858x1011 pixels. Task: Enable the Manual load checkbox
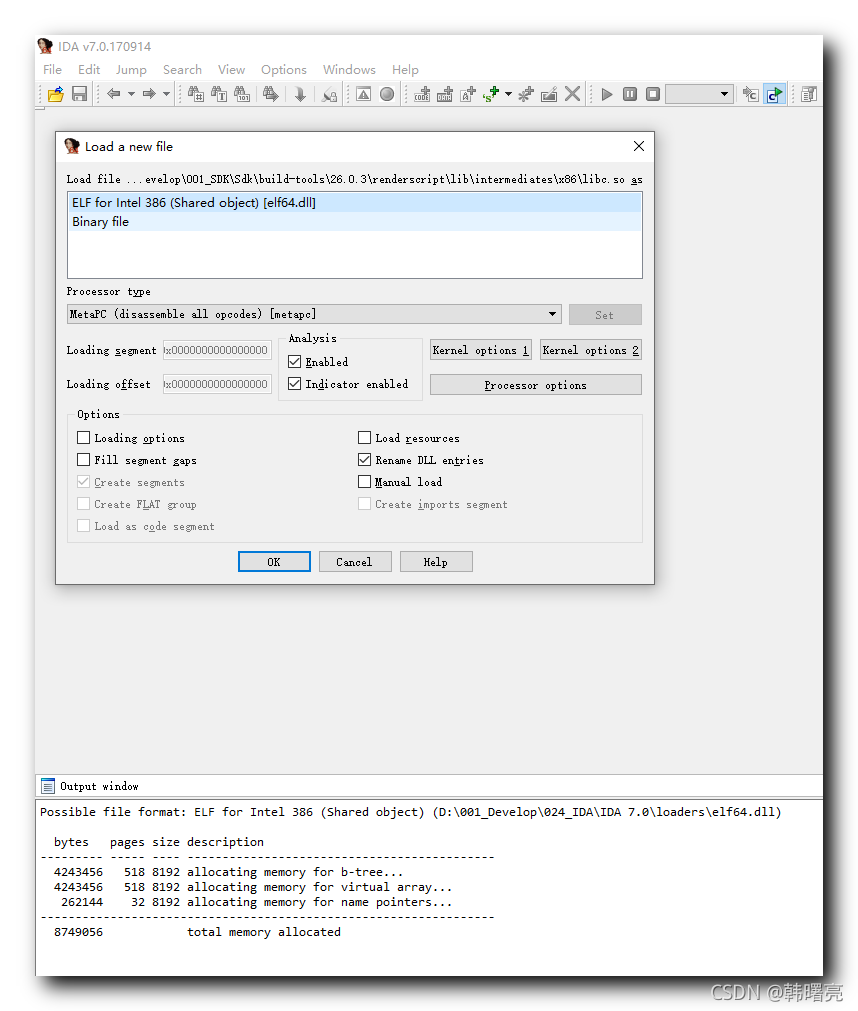[364, 481]
